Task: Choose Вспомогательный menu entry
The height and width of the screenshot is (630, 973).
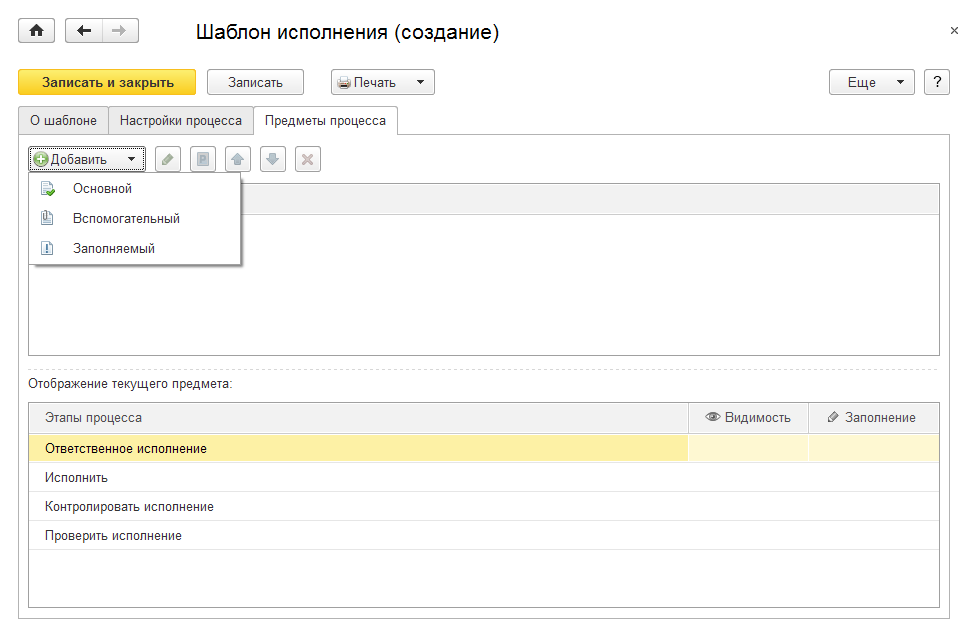Action: coord(126,218)
